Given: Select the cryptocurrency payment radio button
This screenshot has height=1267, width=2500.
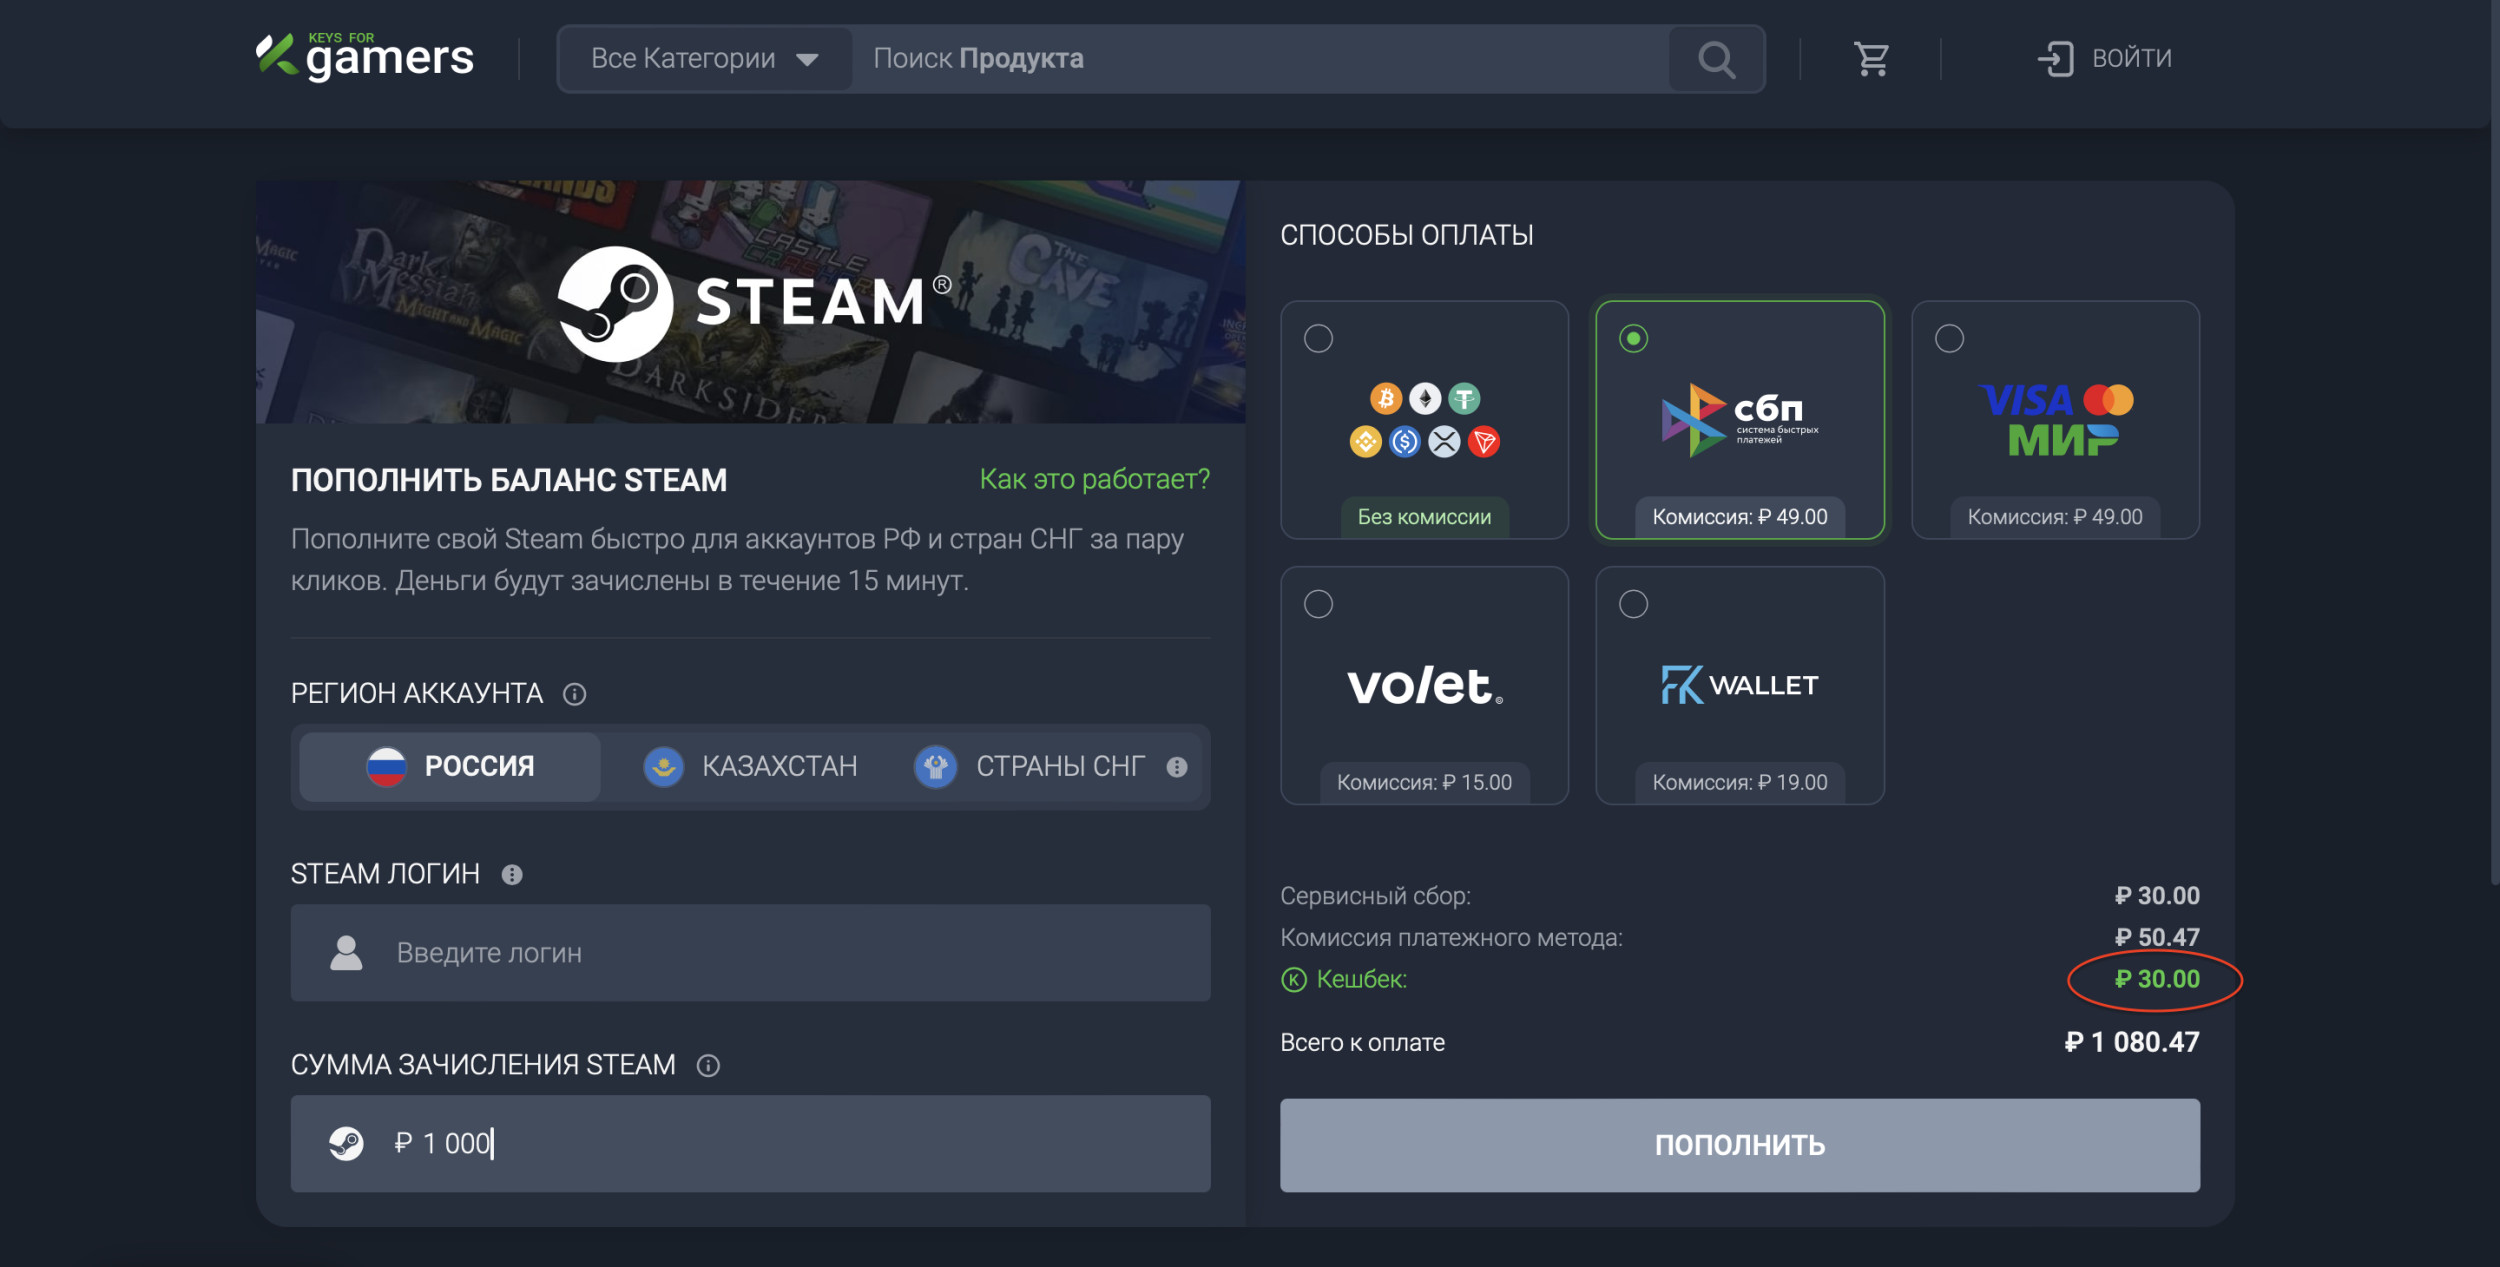Looking at the screenshot, I should tap(1318, 339).
